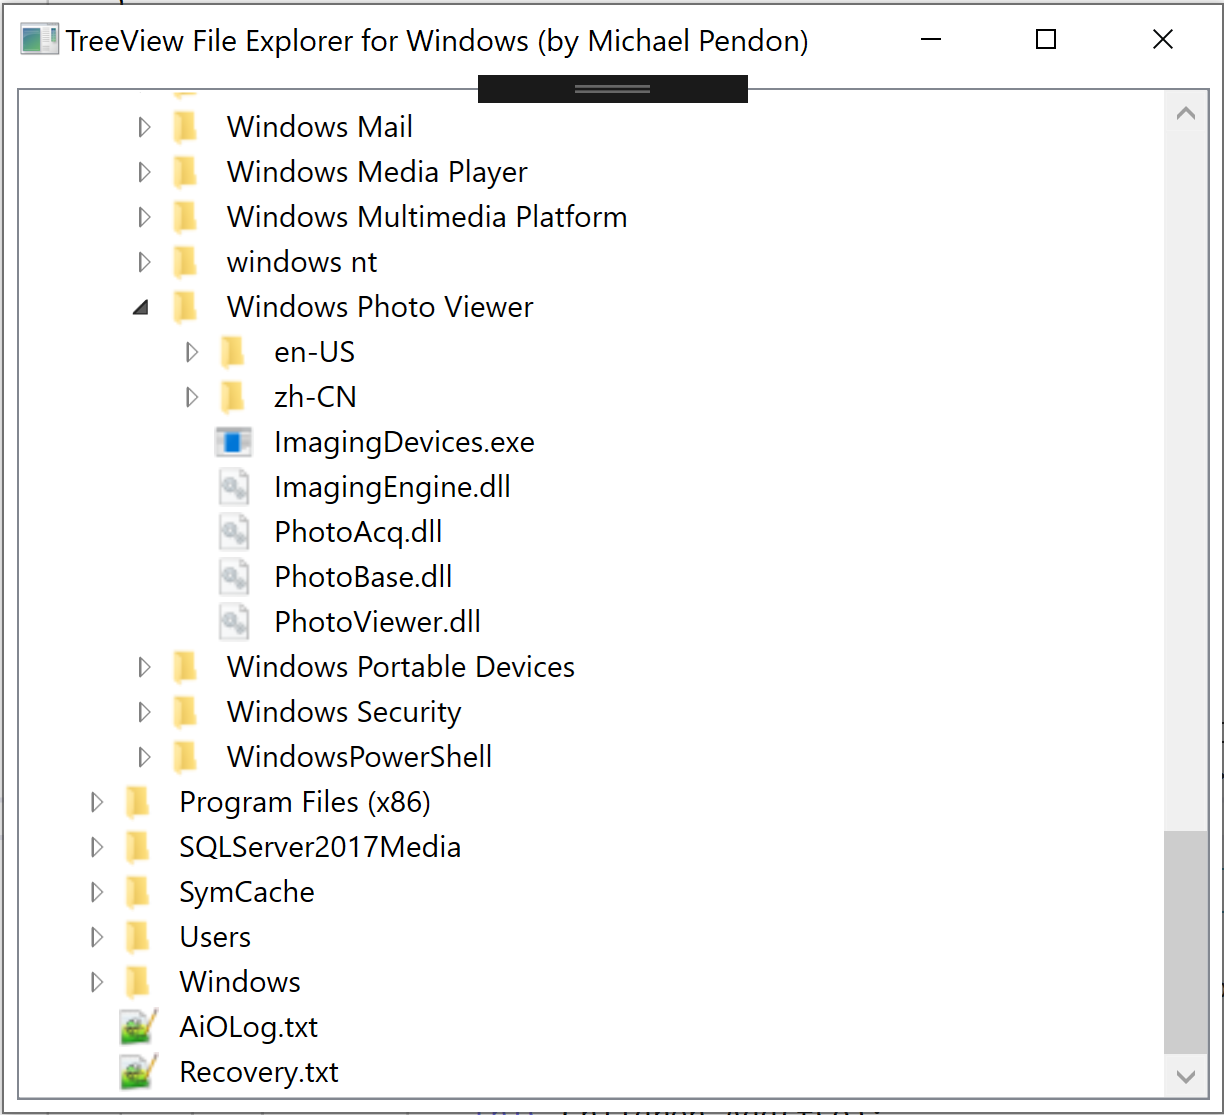Expand the Windows Media Player node
Screen dimensions: 1224x1115
coord(143,171)
